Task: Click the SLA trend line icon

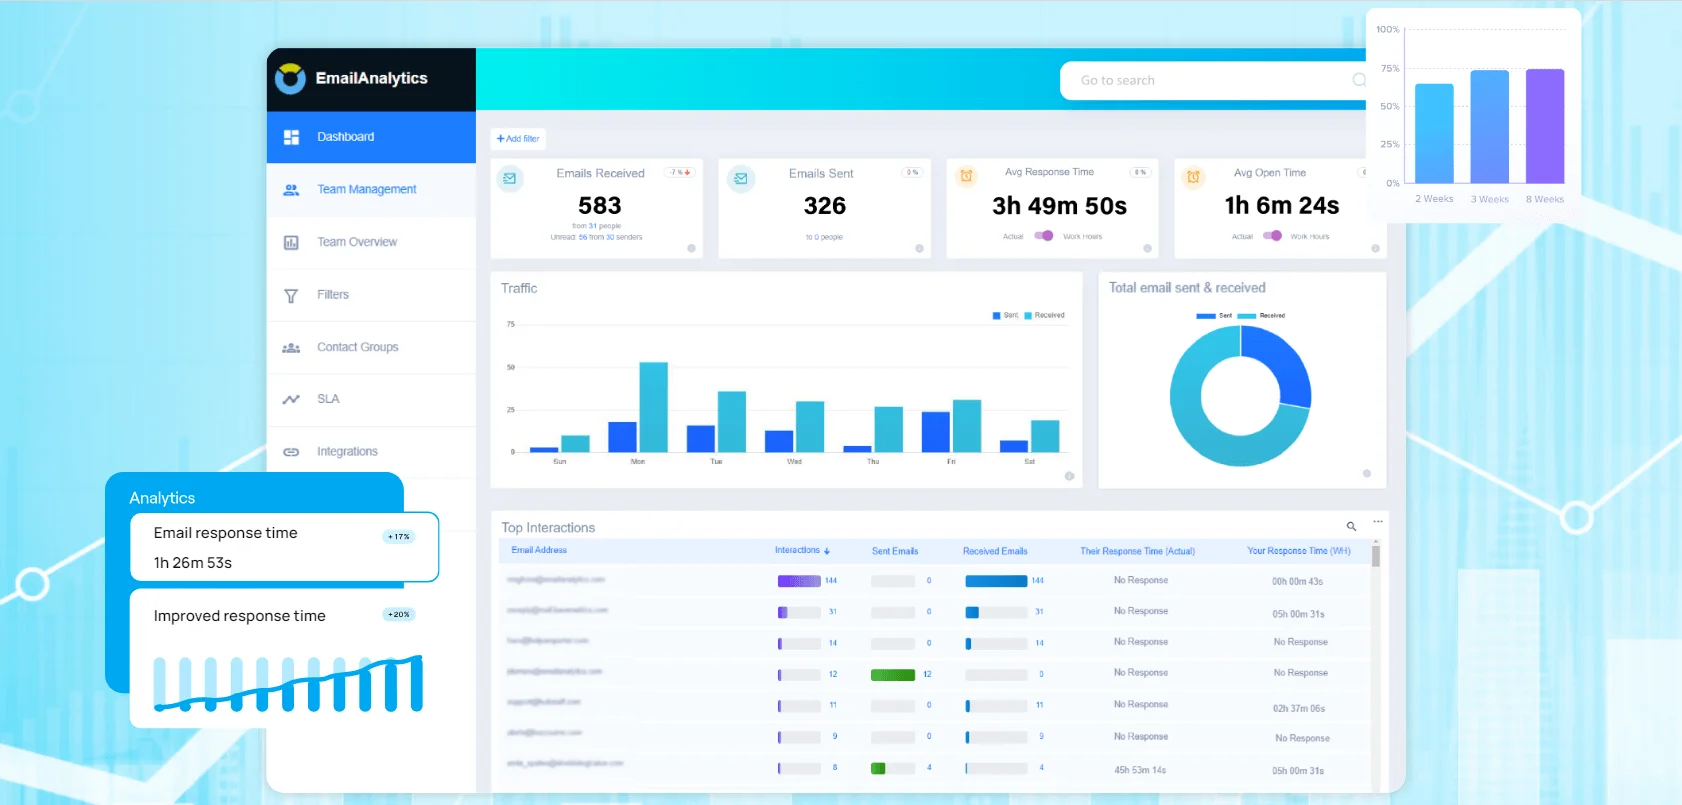Action: click(291, 399)
